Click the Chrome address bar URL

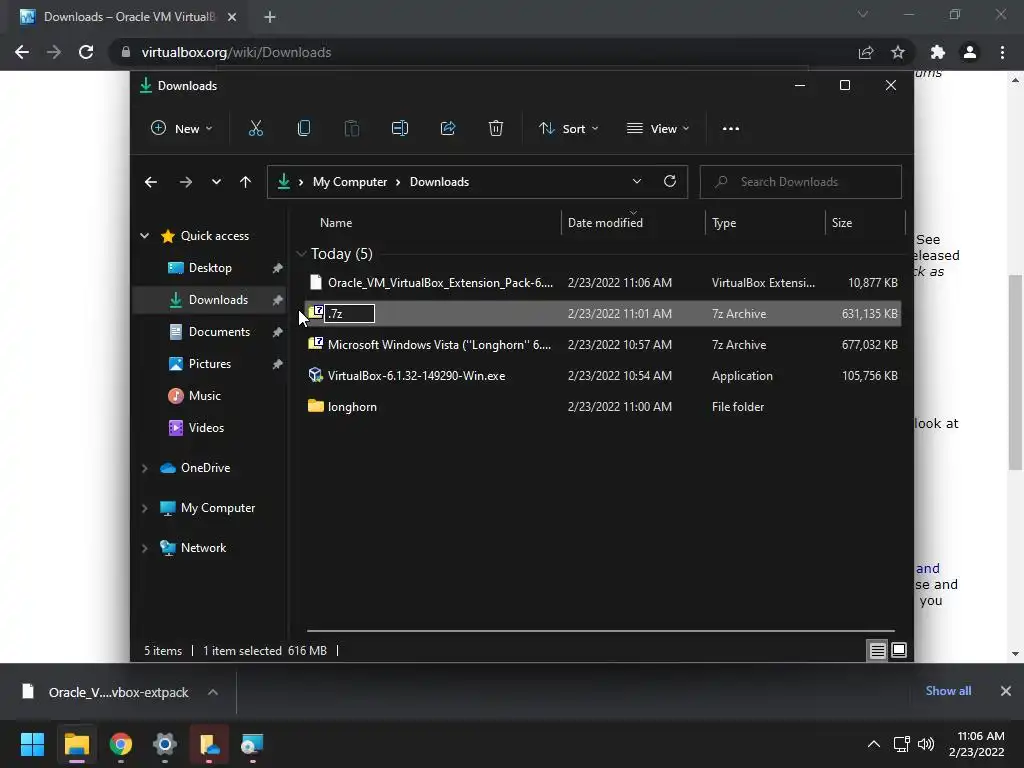236,52
